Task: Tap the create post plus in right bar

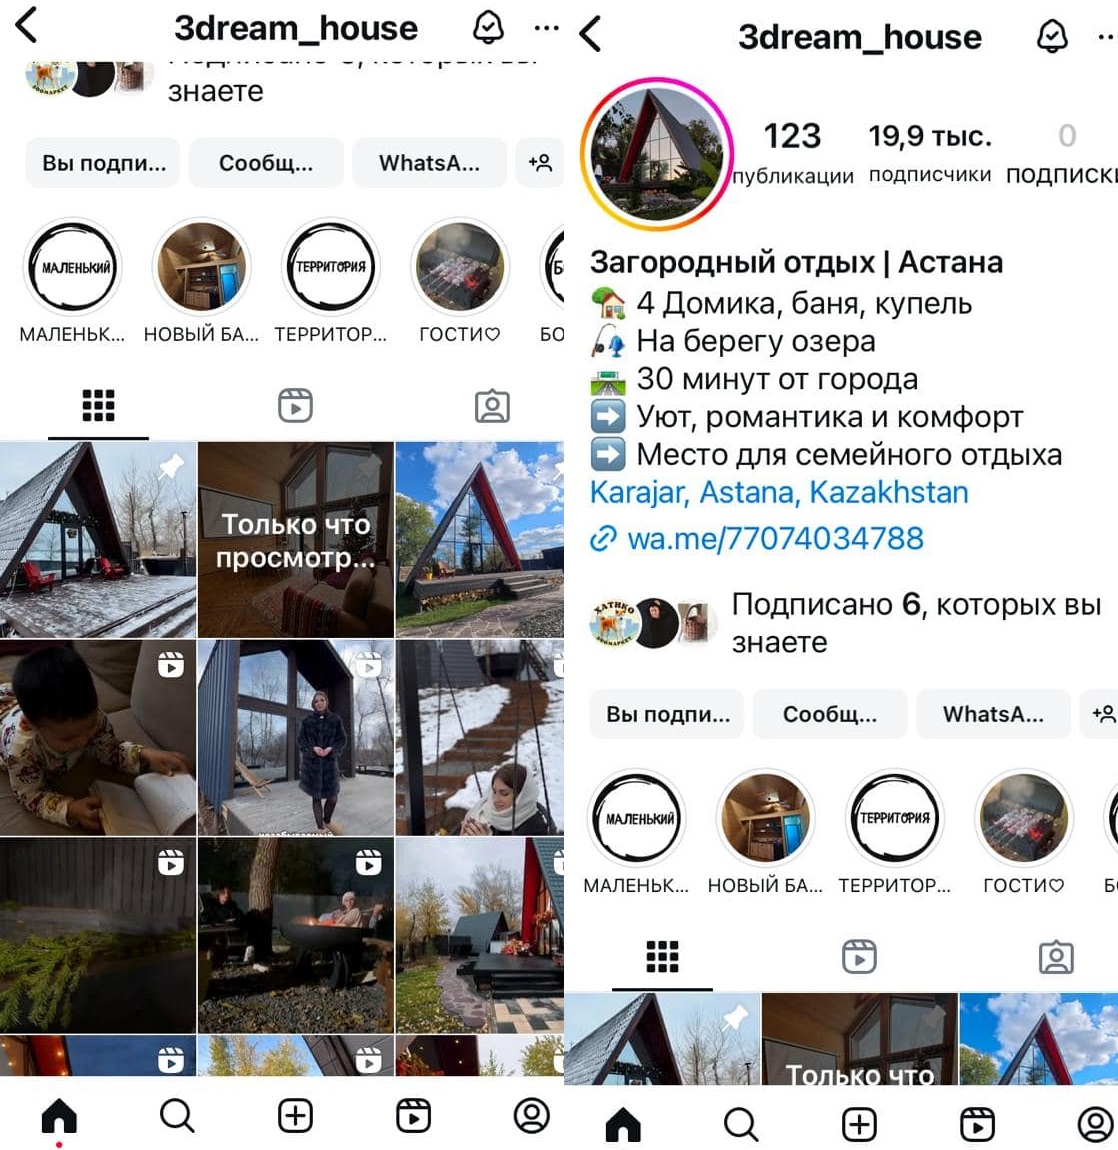Action: 859,1124
